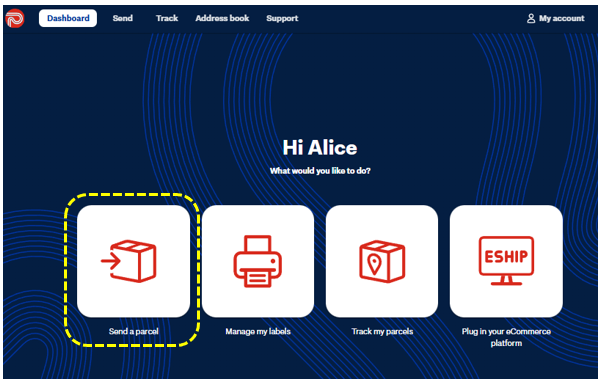This screenshot has width=599, height=385.
Task: Go to Address book
Action: 222,18
